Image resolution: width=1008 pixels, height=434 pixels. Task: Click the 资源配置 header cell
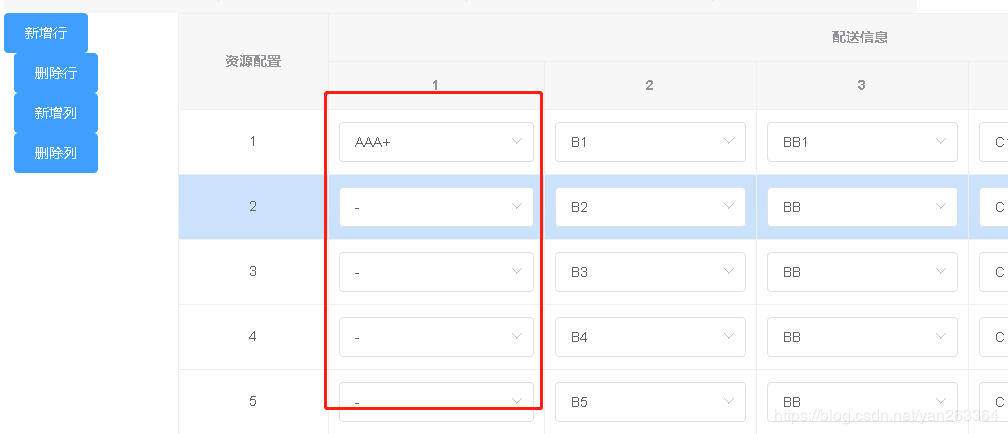point(253,62)
